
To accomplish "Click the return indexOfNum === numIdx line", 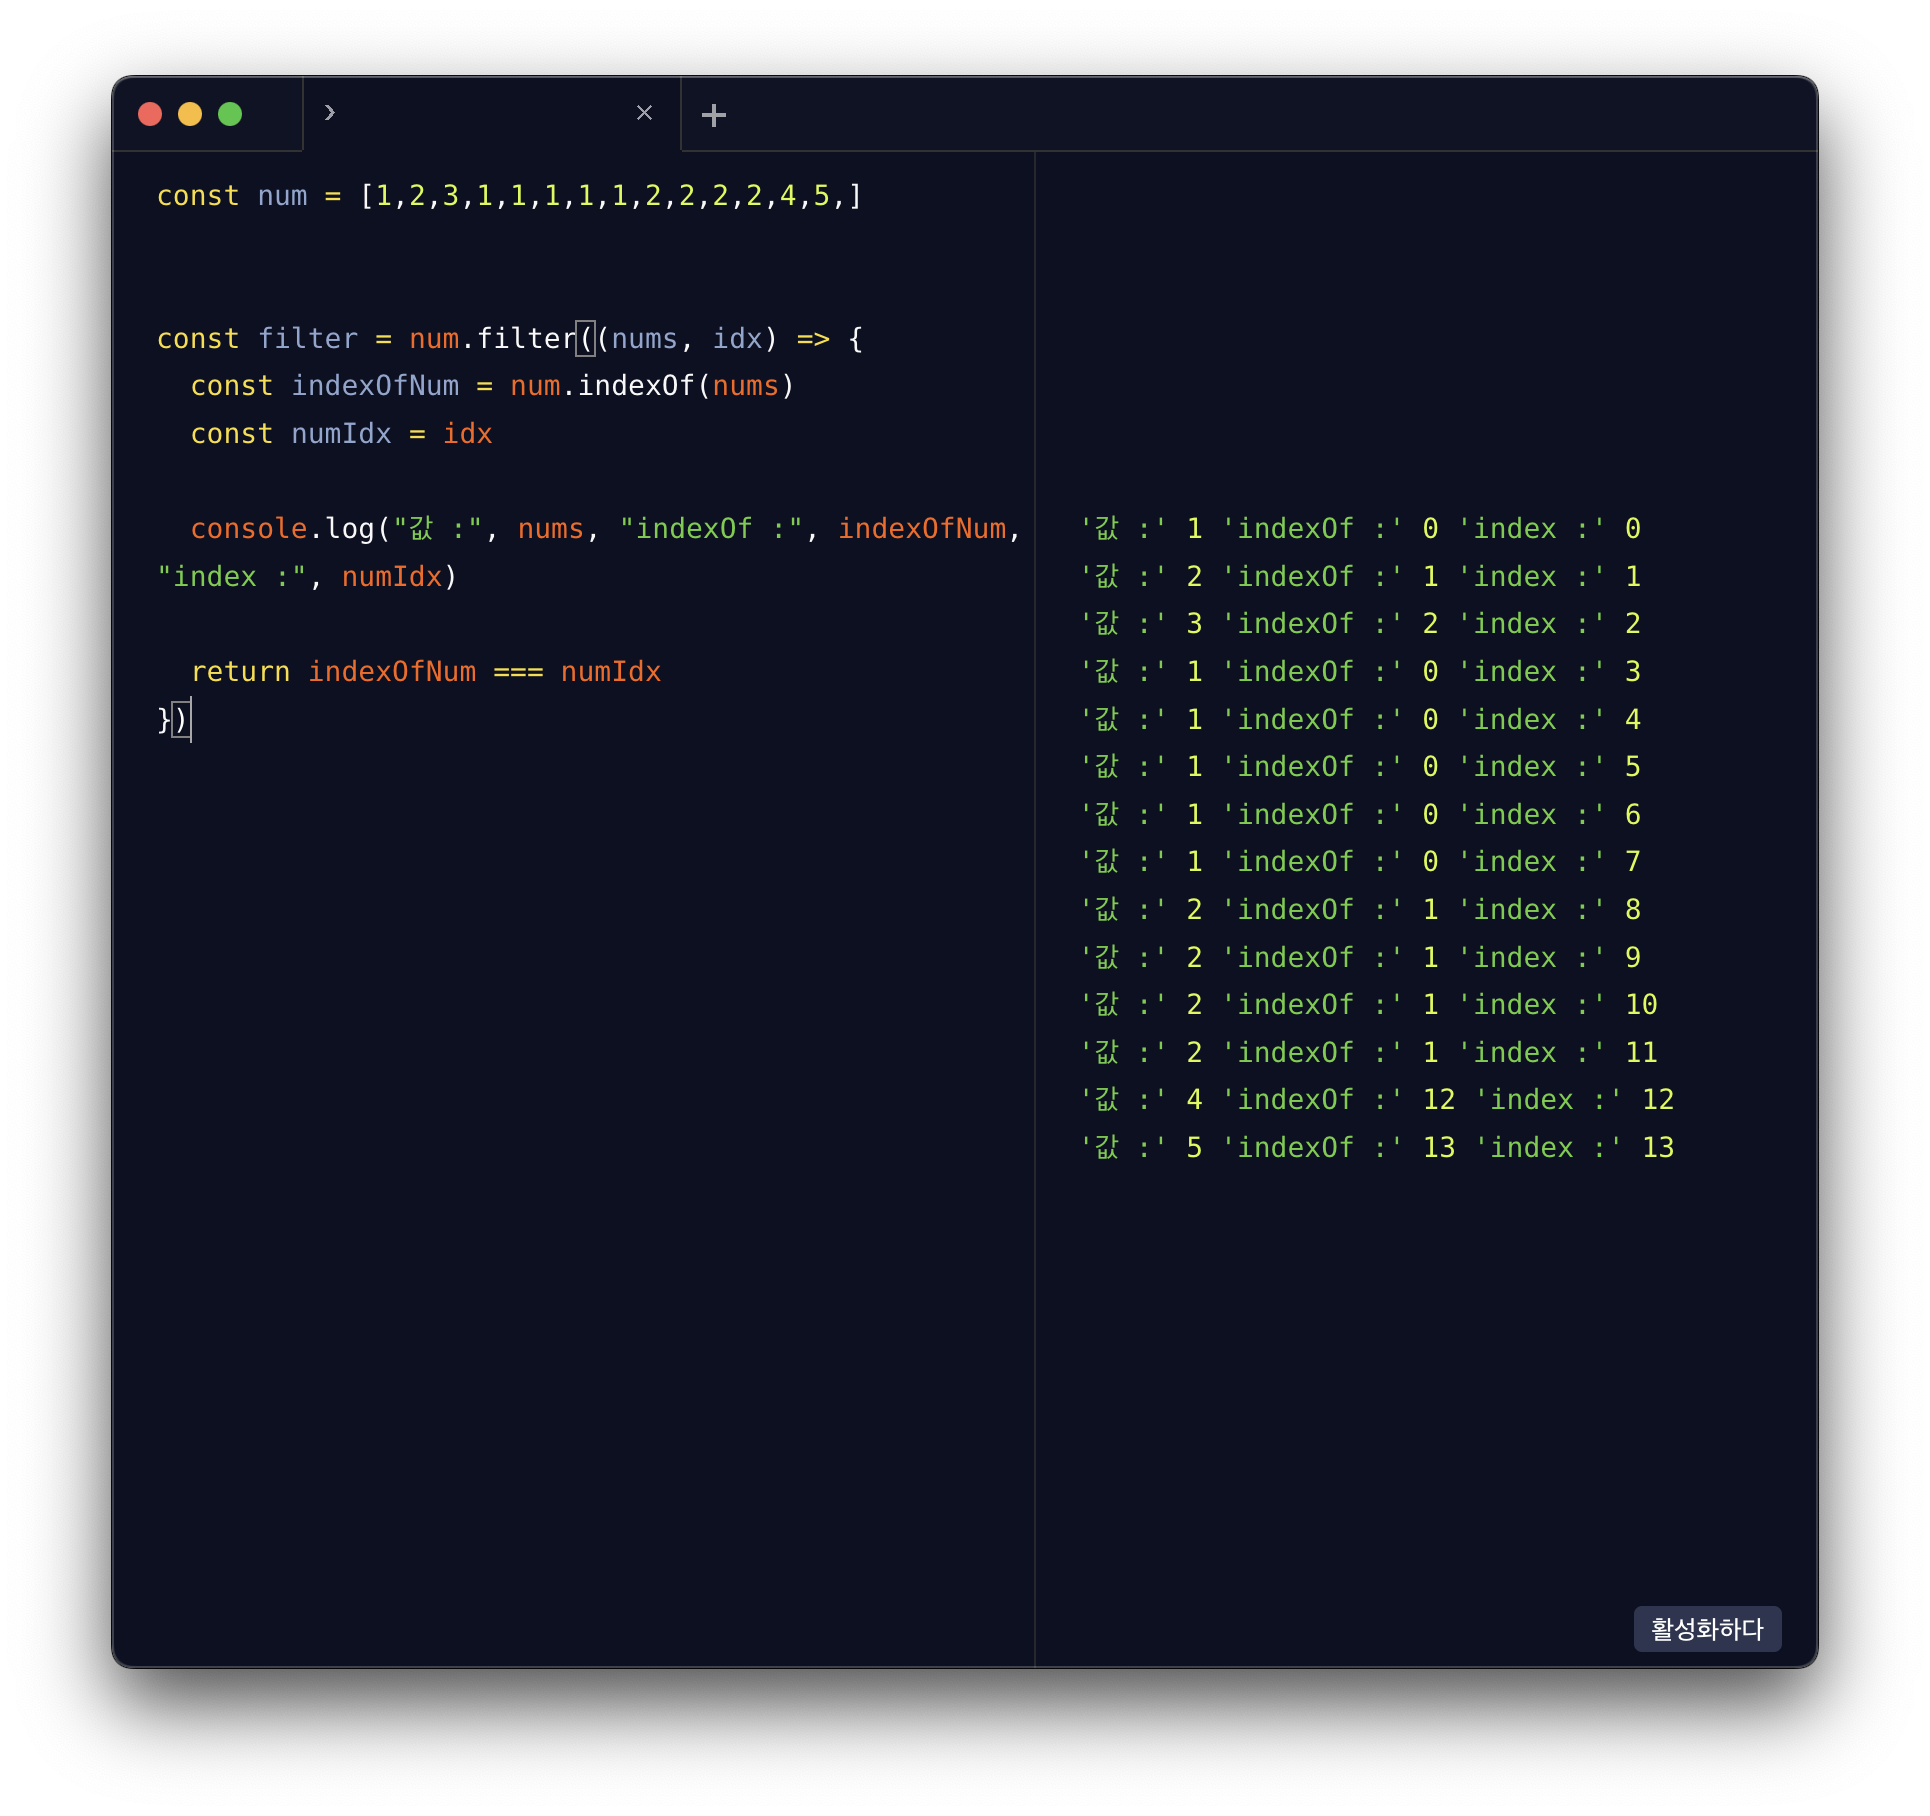I will pyautogui.click(x=425, y=672).
